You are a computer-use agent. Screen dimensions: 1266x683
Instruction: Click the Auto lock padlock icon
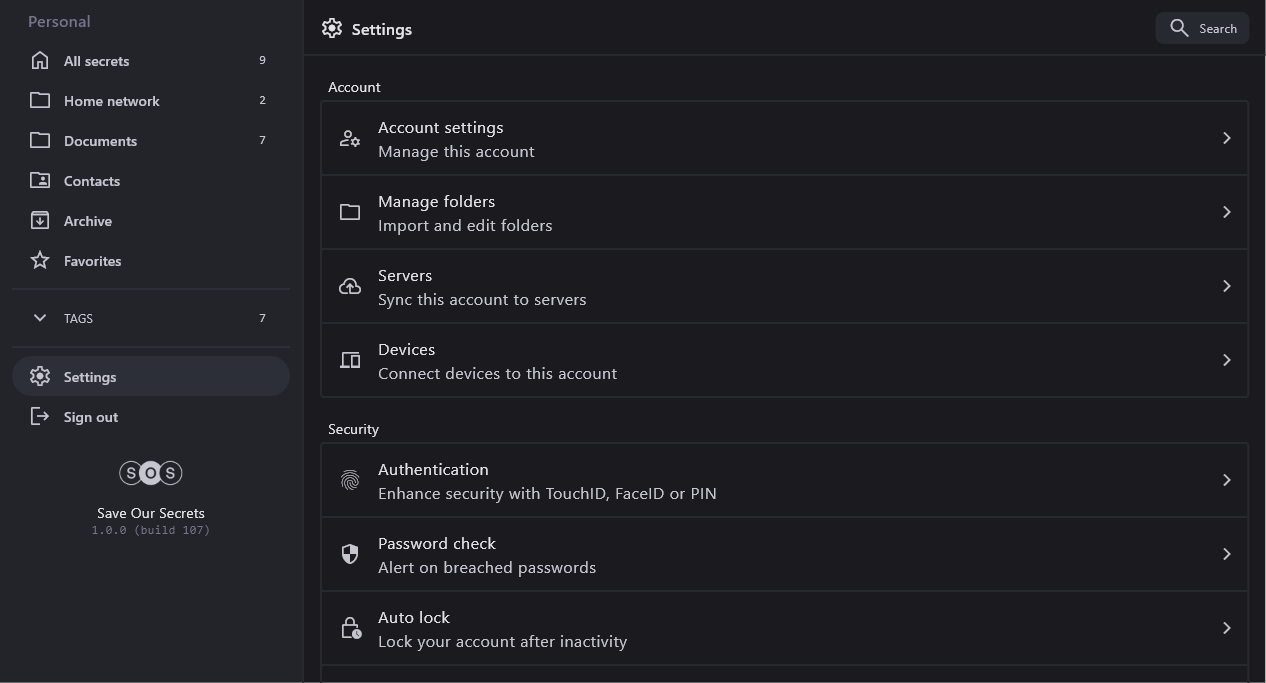[350, 629]
